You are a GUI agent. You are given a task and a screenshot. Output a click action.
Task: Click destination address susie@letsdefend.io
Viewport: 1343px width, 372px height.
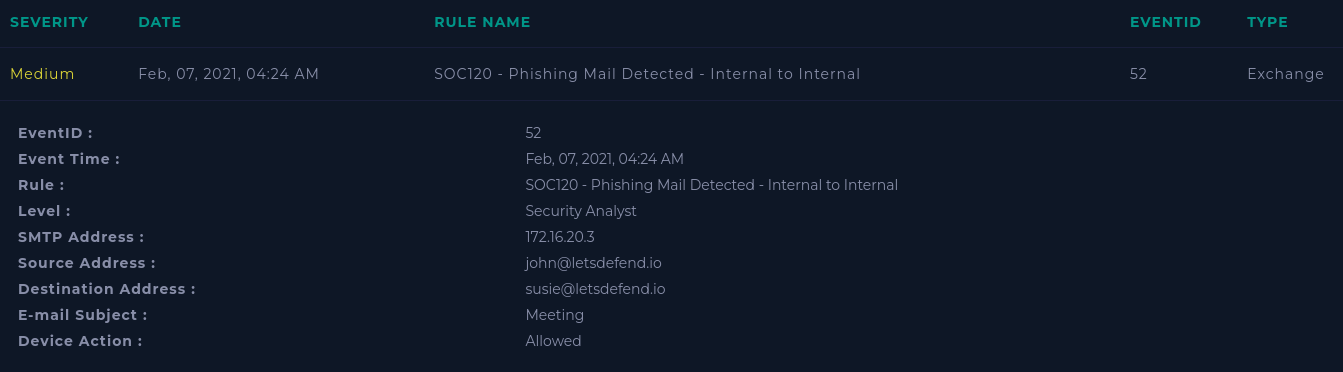pos(595,289)
